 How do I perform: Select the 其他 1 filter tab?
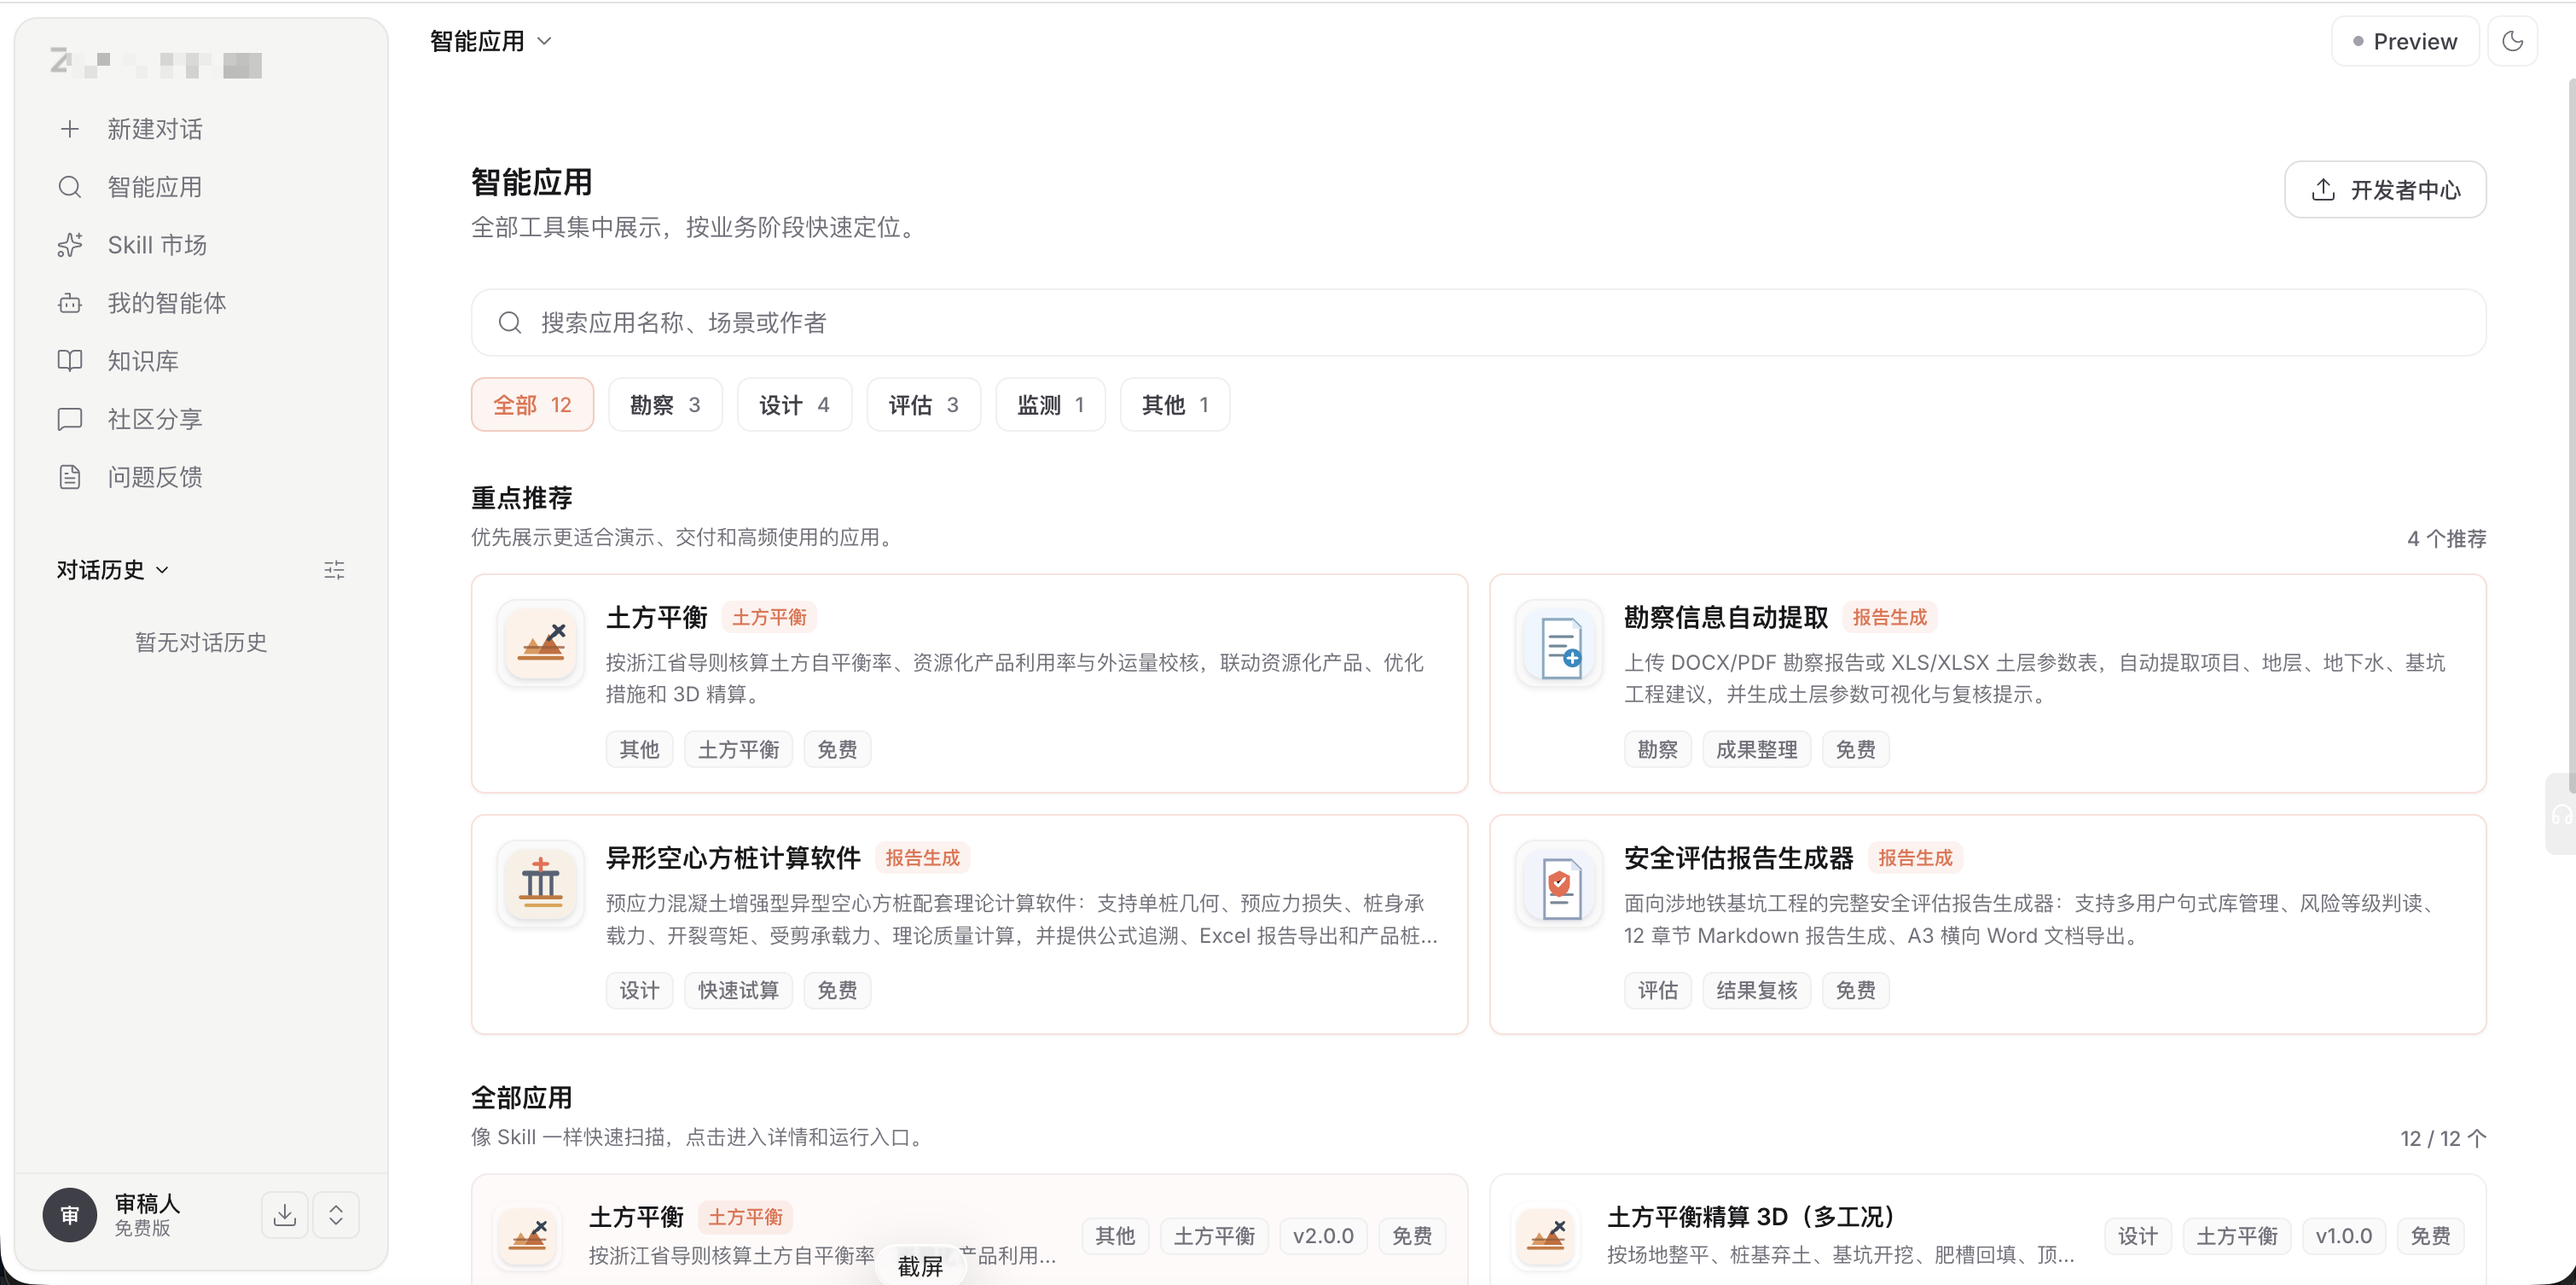point(1175,405)
